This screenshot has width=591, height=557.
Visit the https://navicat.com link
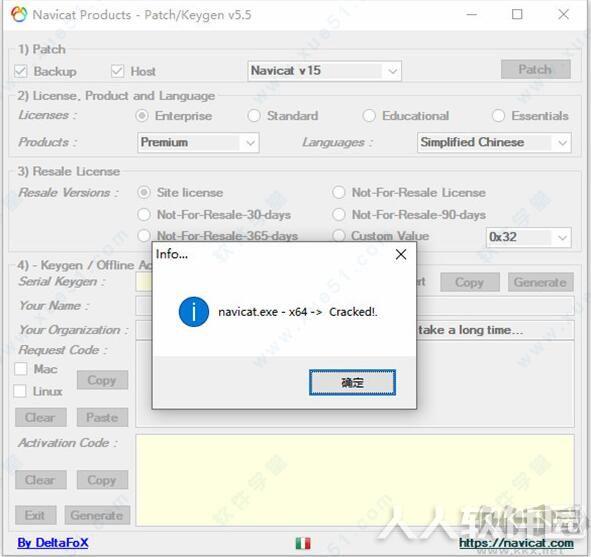516,543
